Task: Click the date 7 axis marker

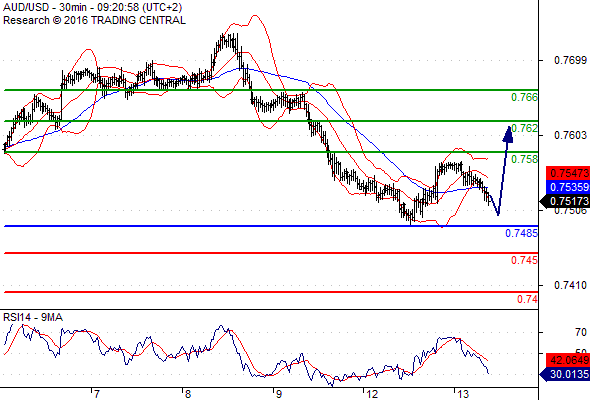Action: point(97,394)
